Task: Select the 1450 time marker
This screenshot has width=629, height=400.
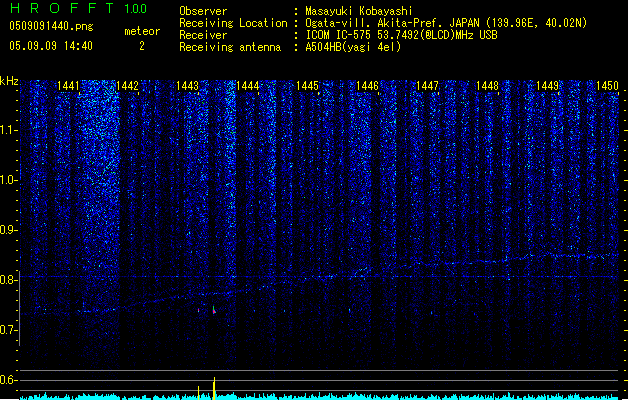Action: (x=607, y=87)
